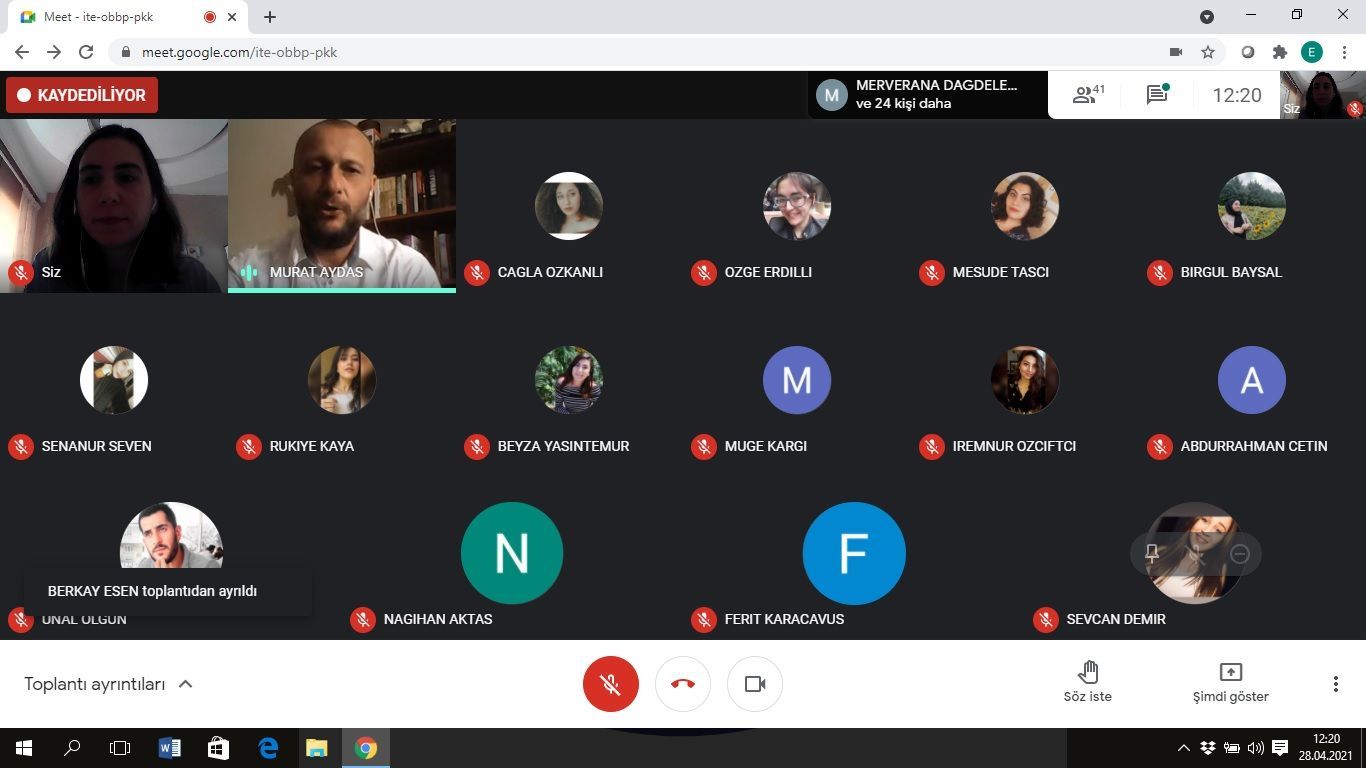This screenshot has width=1366, height=768.
Task: Bookmark page with the star icon
Action: point(1208,52)
